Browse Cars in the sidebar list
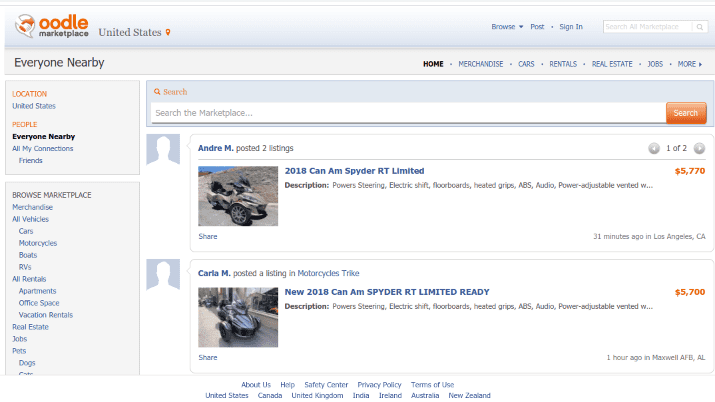 coord(26,231)
